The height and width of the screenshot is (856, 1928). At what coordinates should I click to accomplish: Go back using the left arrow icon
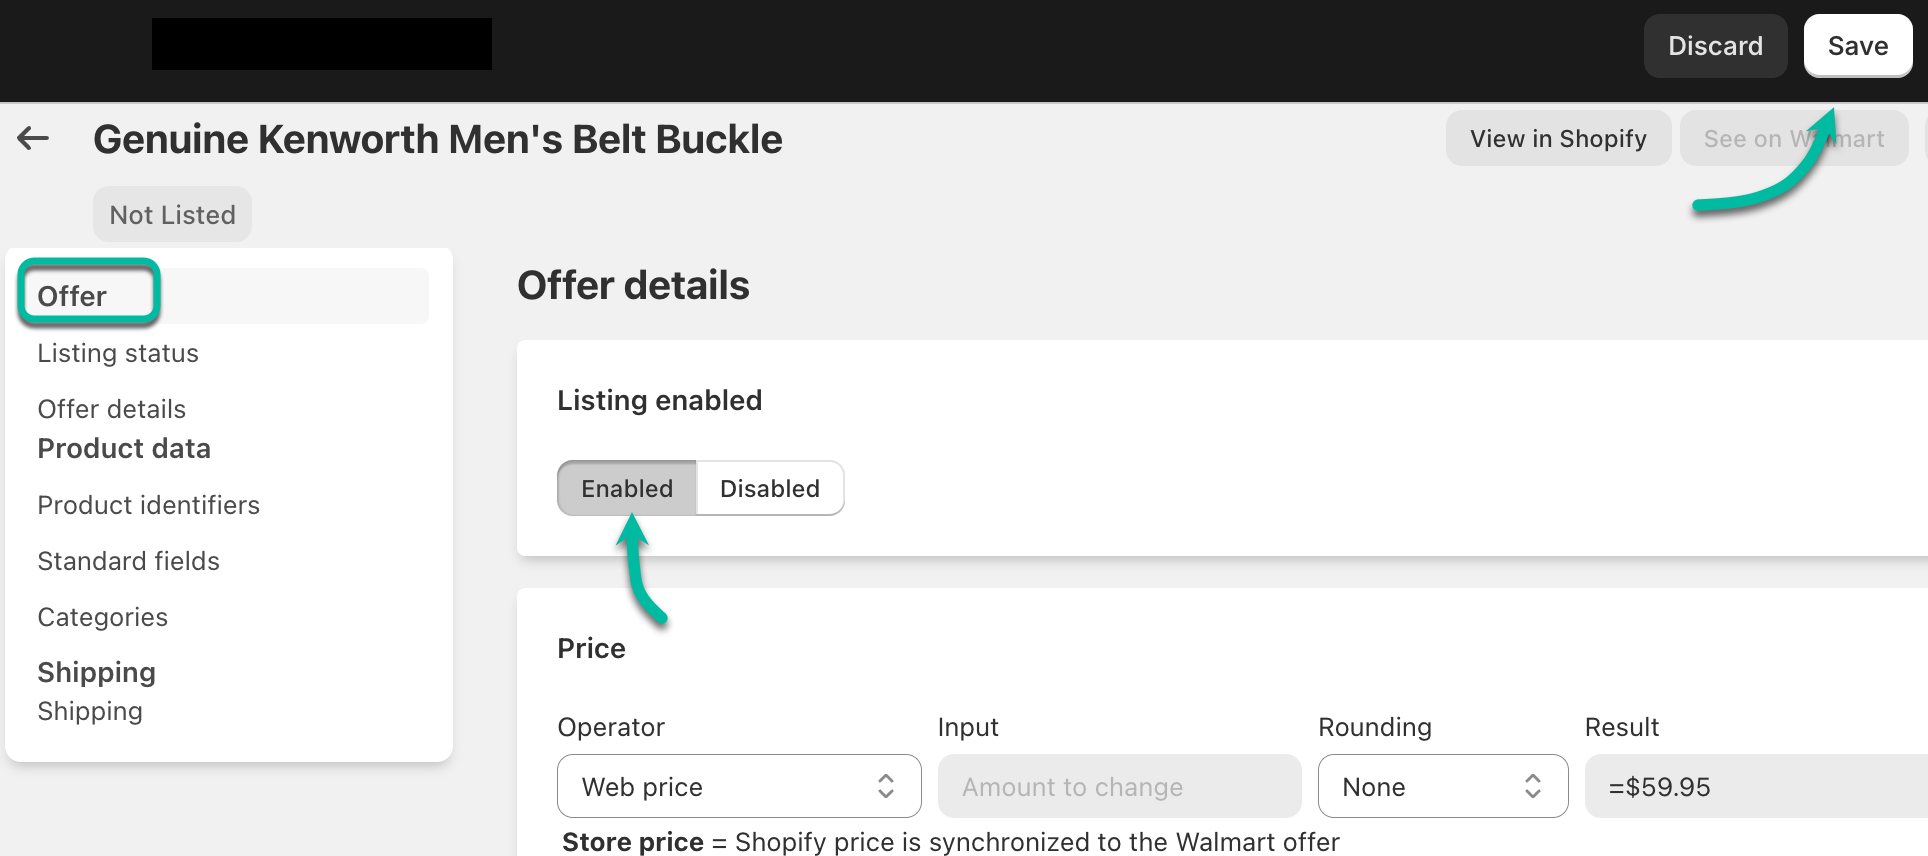click(x=33, y=138)
